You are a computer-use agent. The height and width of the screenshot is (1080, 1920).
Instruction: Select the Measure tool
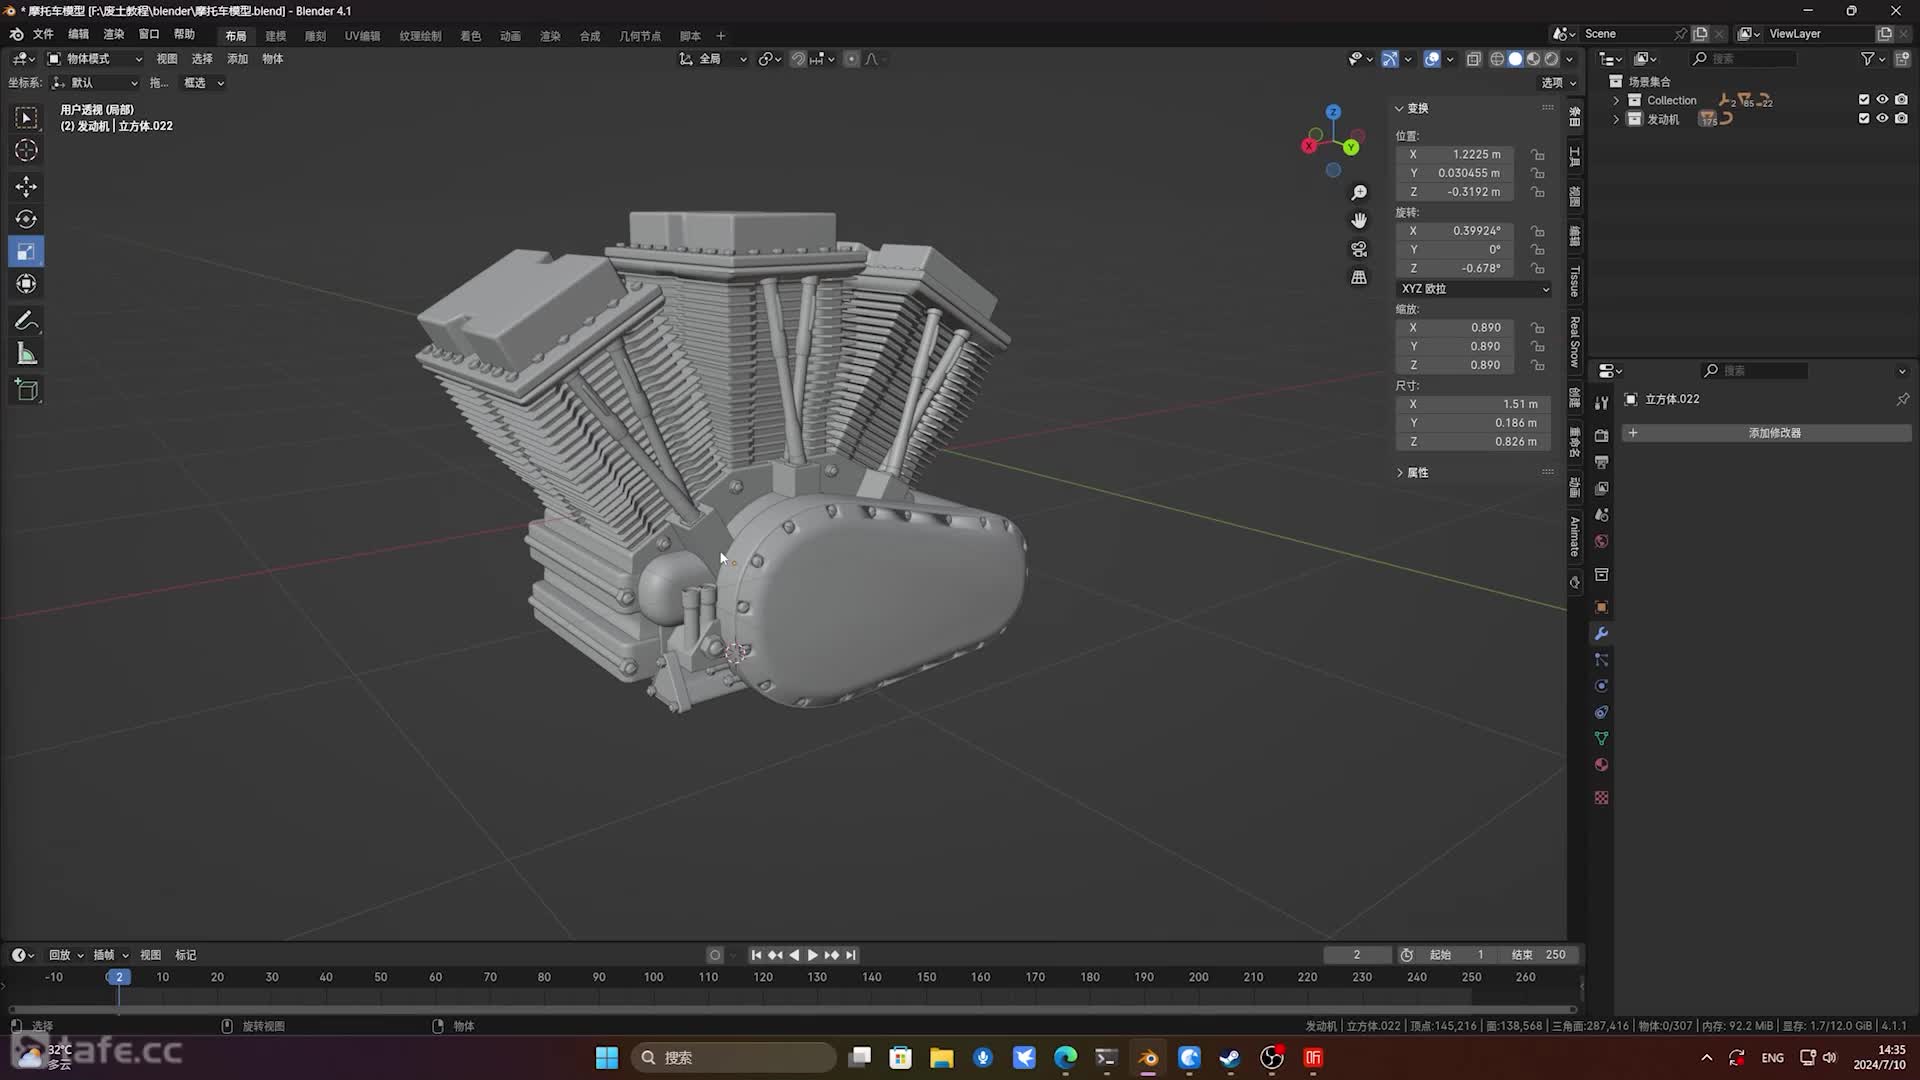point(26,354)
